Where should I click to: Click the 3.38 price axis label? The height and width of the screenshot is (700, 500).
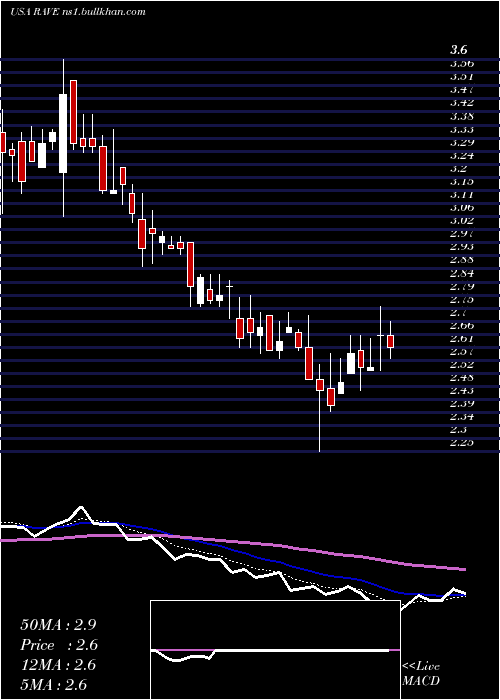tap(462, 117)
